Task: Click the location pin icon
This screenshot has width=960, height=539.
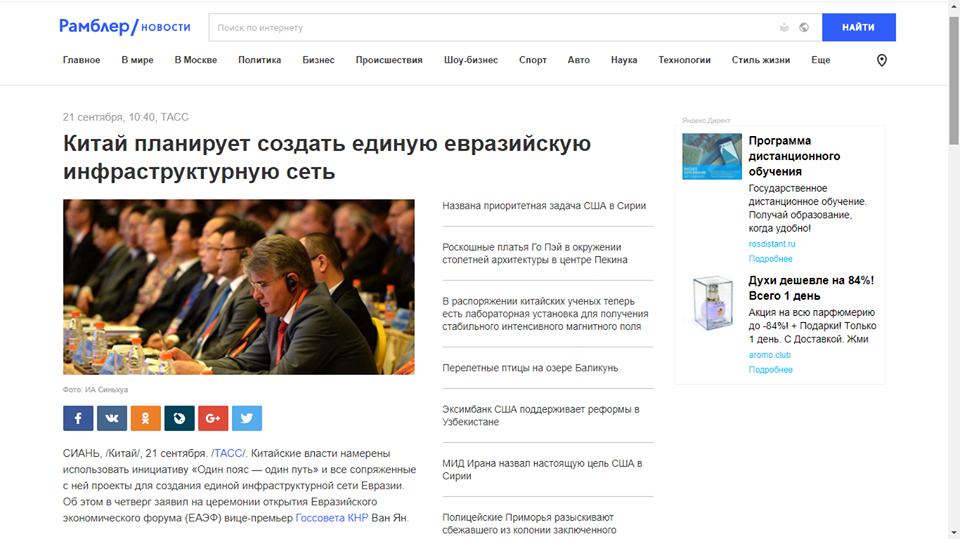Action: click(x=881, y=60)
